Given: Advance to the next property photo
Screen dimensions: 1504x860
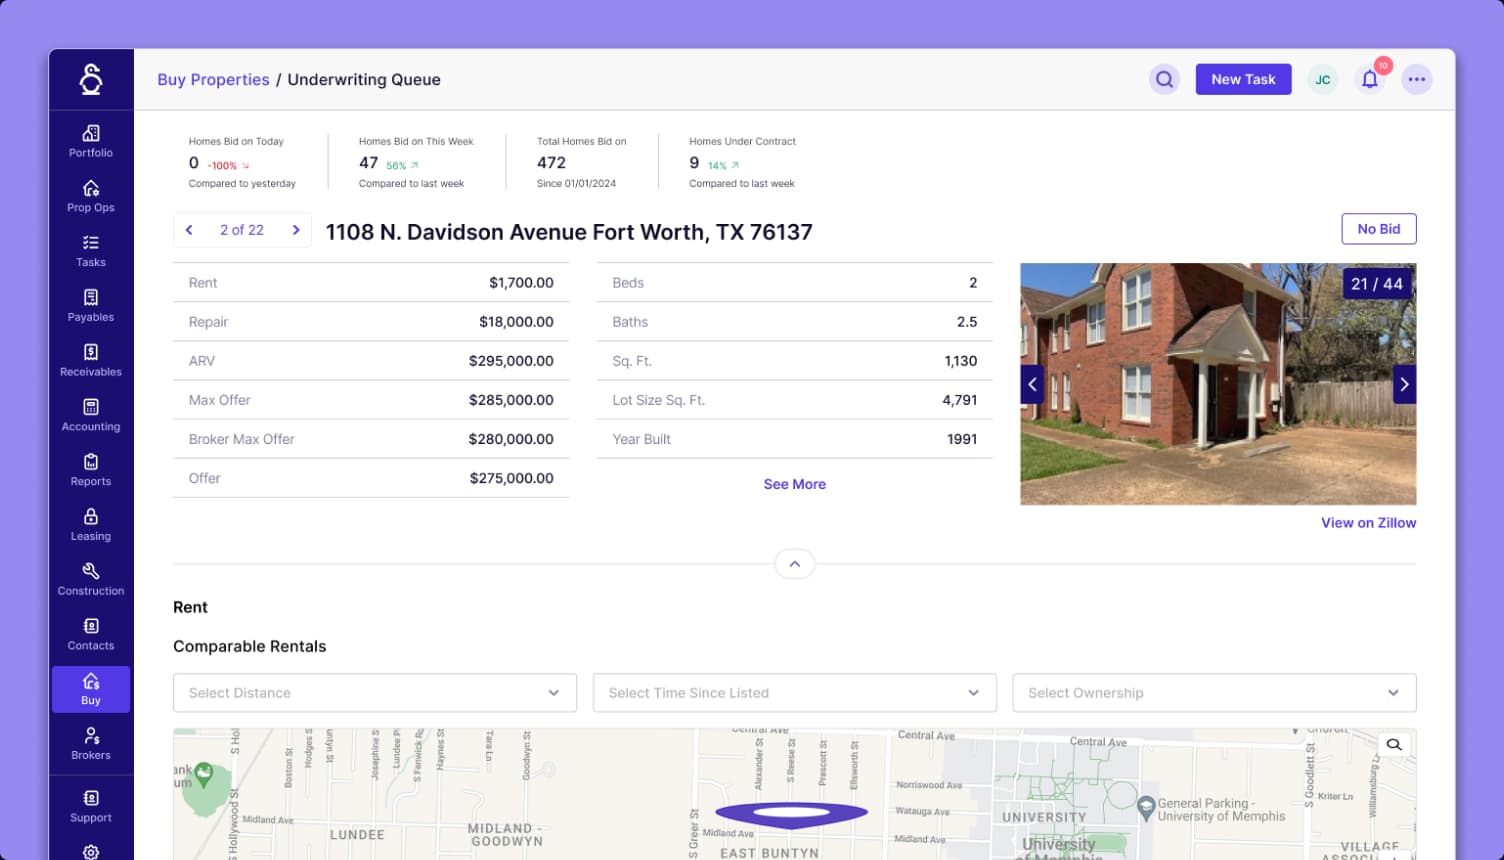Looking at the screenshot, I should click(1404, 383).
